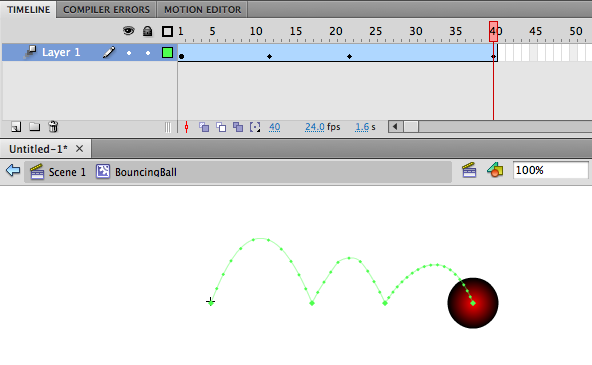Click the motion path start point crosshair
This screenshot has height=365, width=592.
pyautogui.click(x=210, y=302)
